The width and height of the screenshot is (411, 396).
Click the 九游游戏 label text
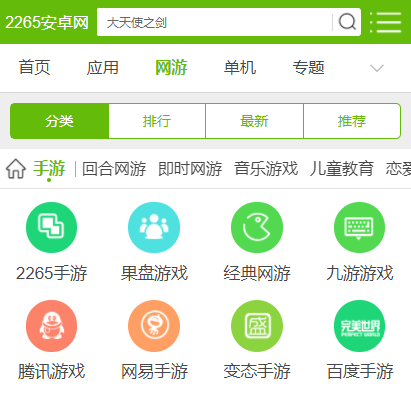360,273
